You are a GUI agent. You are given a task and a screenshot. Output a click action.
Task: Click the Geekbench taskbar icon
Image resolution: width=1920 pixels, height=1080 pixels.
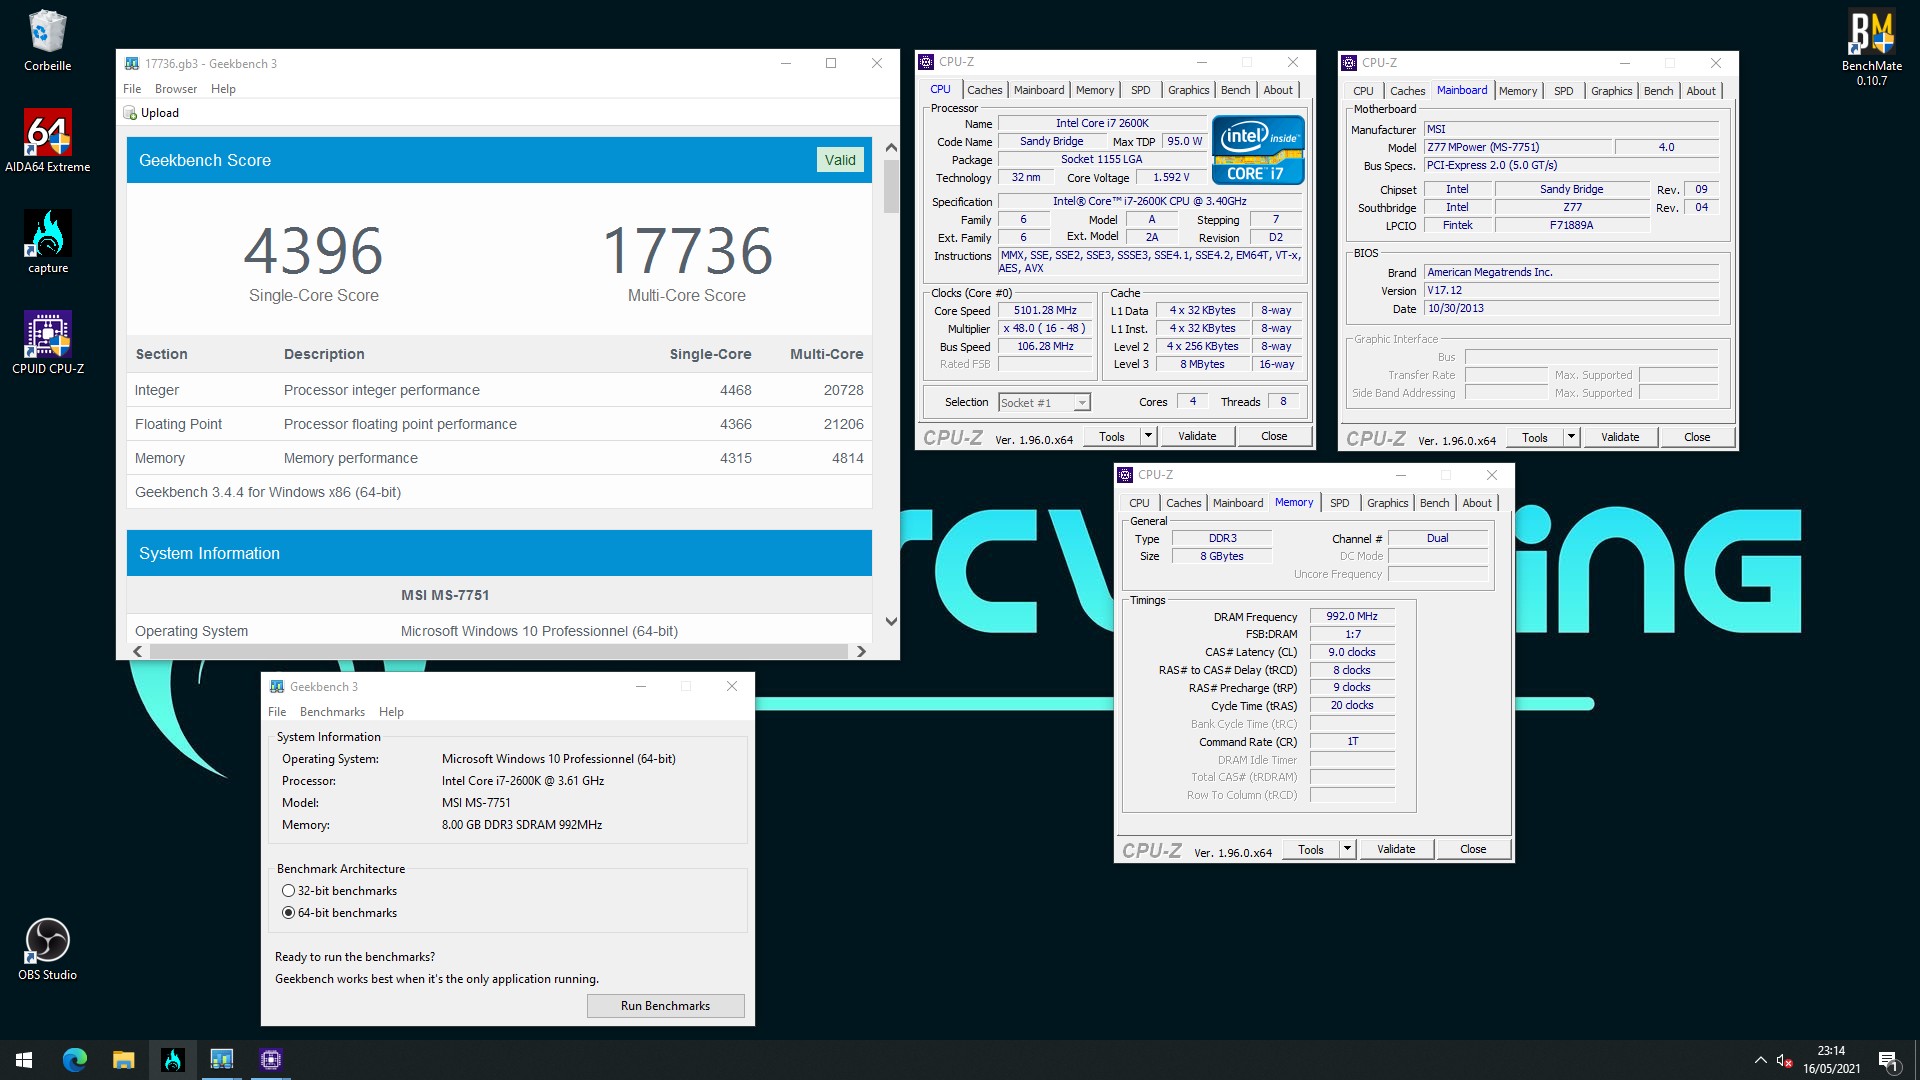point(221,1060)
